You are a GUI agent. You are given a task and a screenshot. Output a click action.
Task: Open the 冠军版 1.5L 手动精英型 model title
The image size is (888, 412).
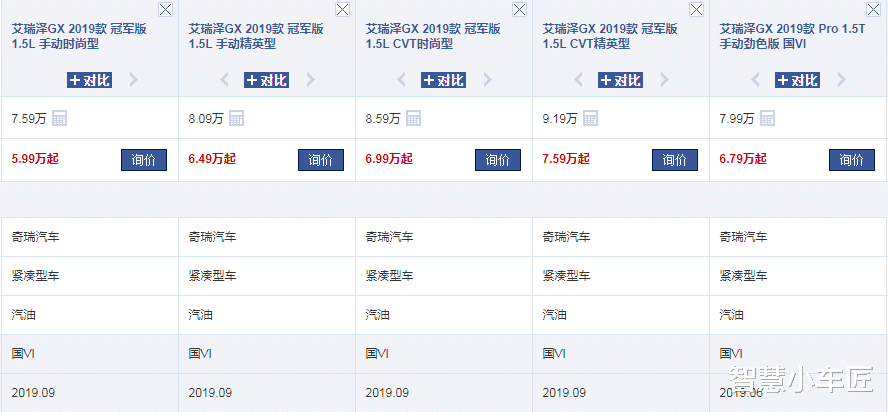[256, 36]
